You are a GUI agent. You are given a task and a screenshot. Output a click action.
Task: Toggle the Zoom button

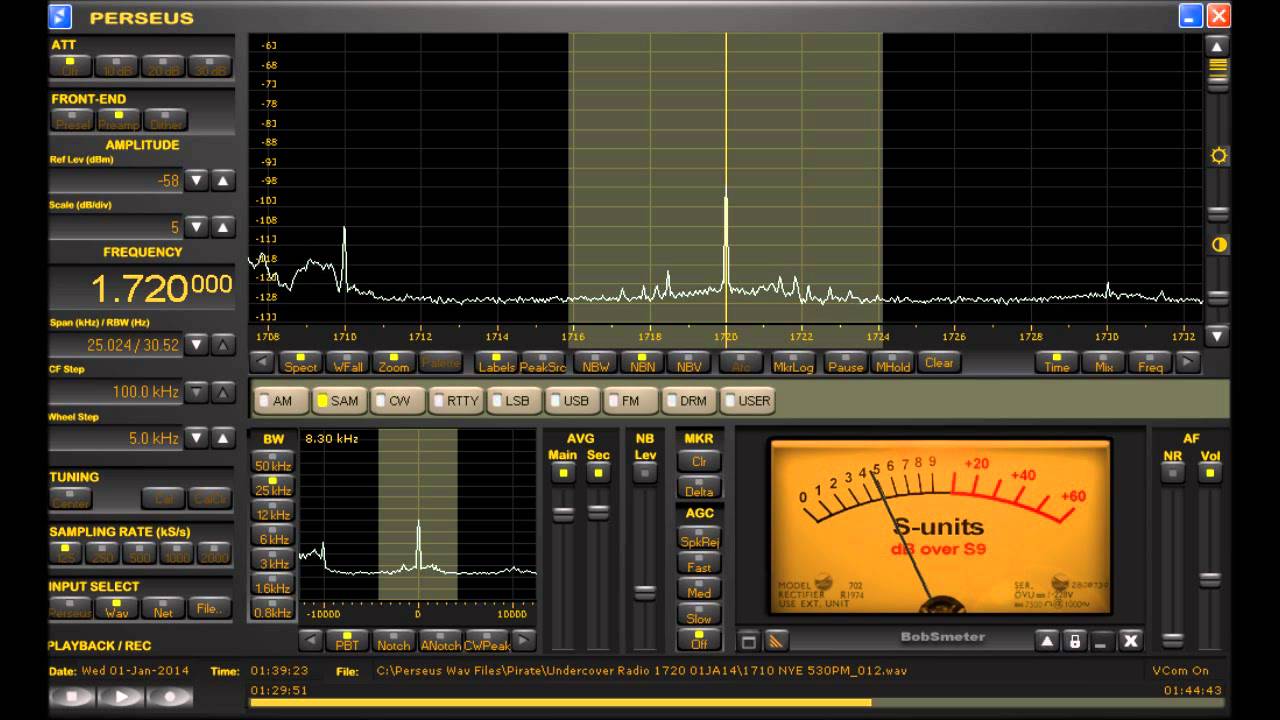(x=394, y=362)
